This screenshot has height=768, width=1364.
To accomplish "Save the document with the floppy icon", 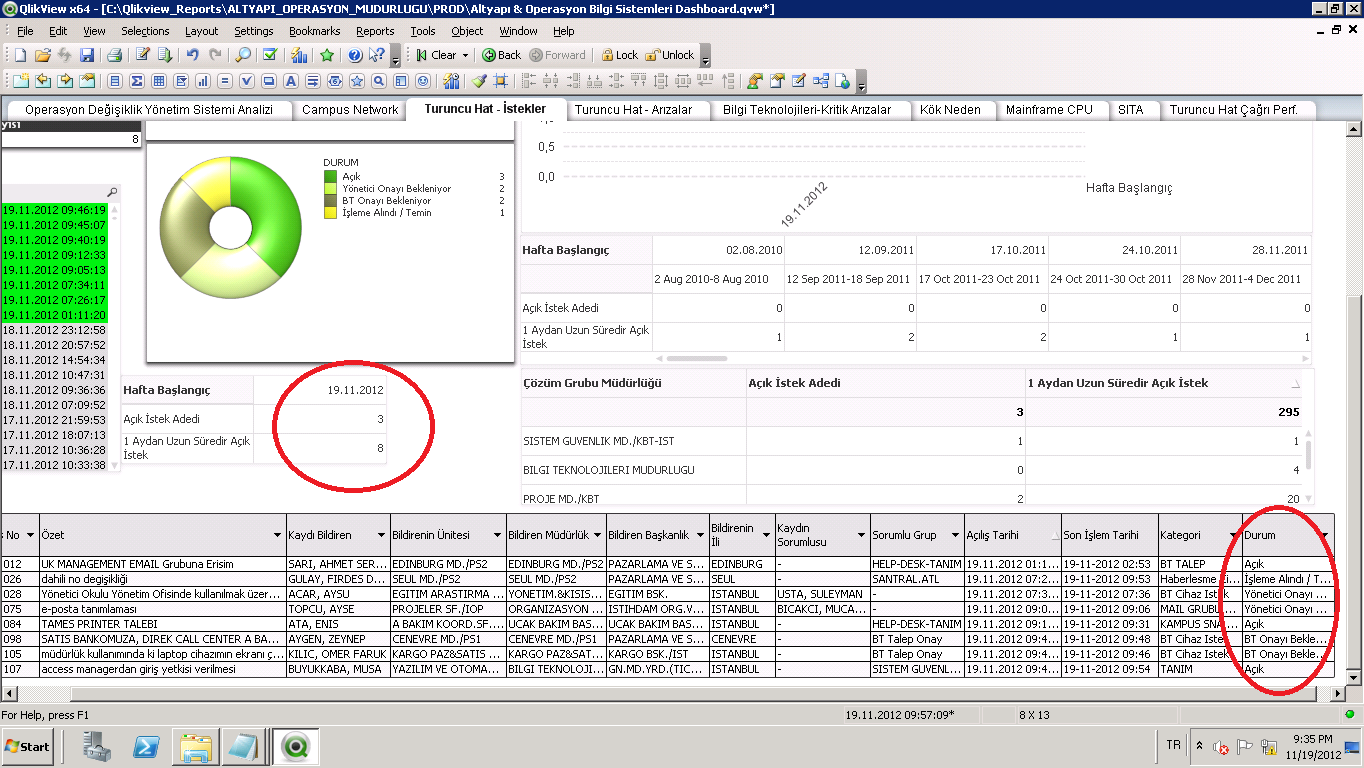I will [x=87, y=55].
